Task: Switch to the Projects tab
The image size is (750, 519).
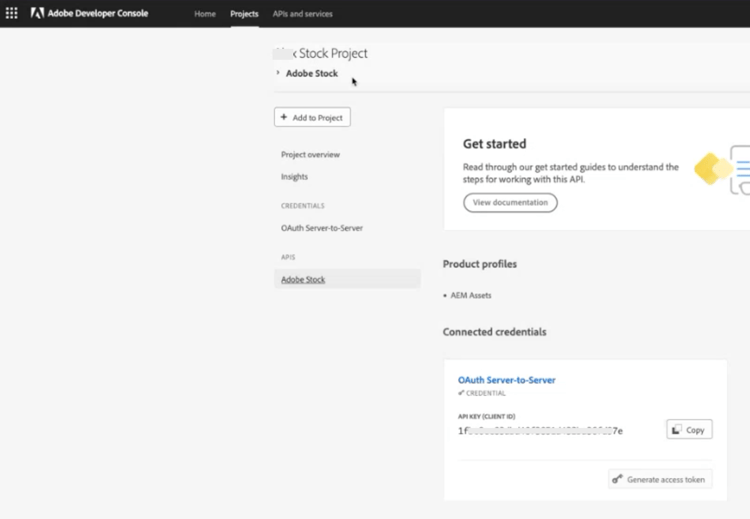Action: click(244, 14)
